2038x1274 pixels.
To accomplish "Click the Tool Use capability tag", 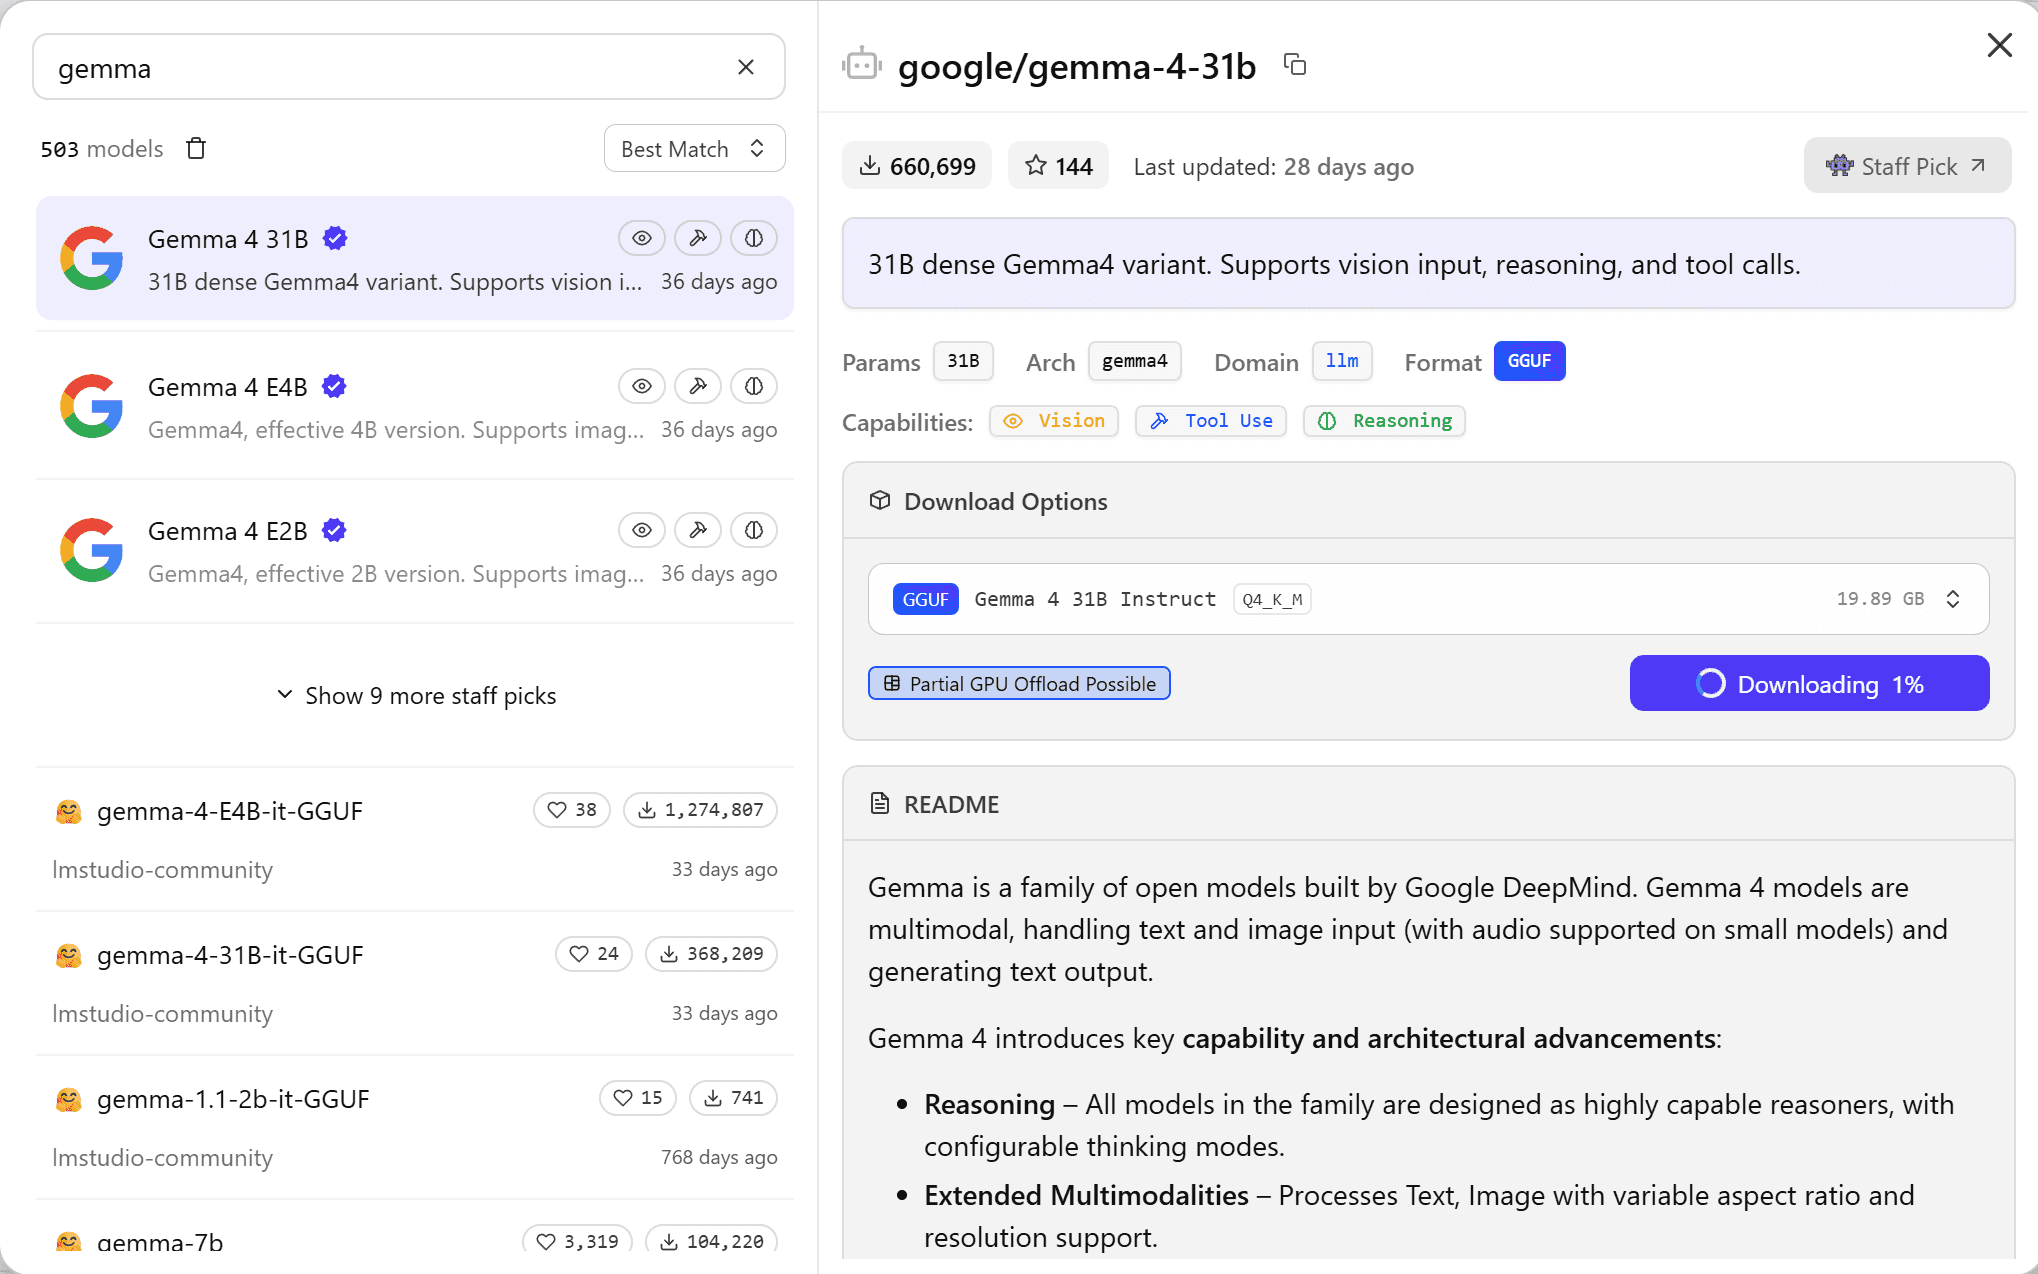I will (x=1211, y=421).
